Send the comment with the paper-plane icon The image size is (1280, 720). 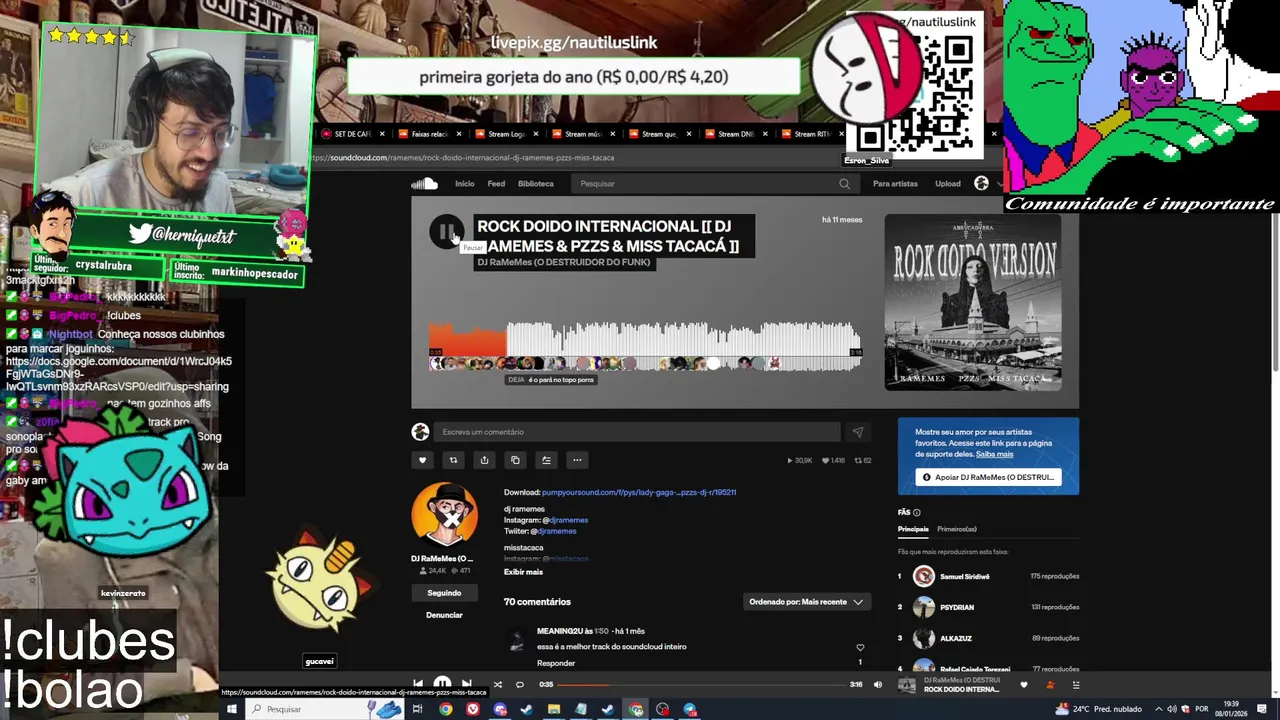coord(857,432)
